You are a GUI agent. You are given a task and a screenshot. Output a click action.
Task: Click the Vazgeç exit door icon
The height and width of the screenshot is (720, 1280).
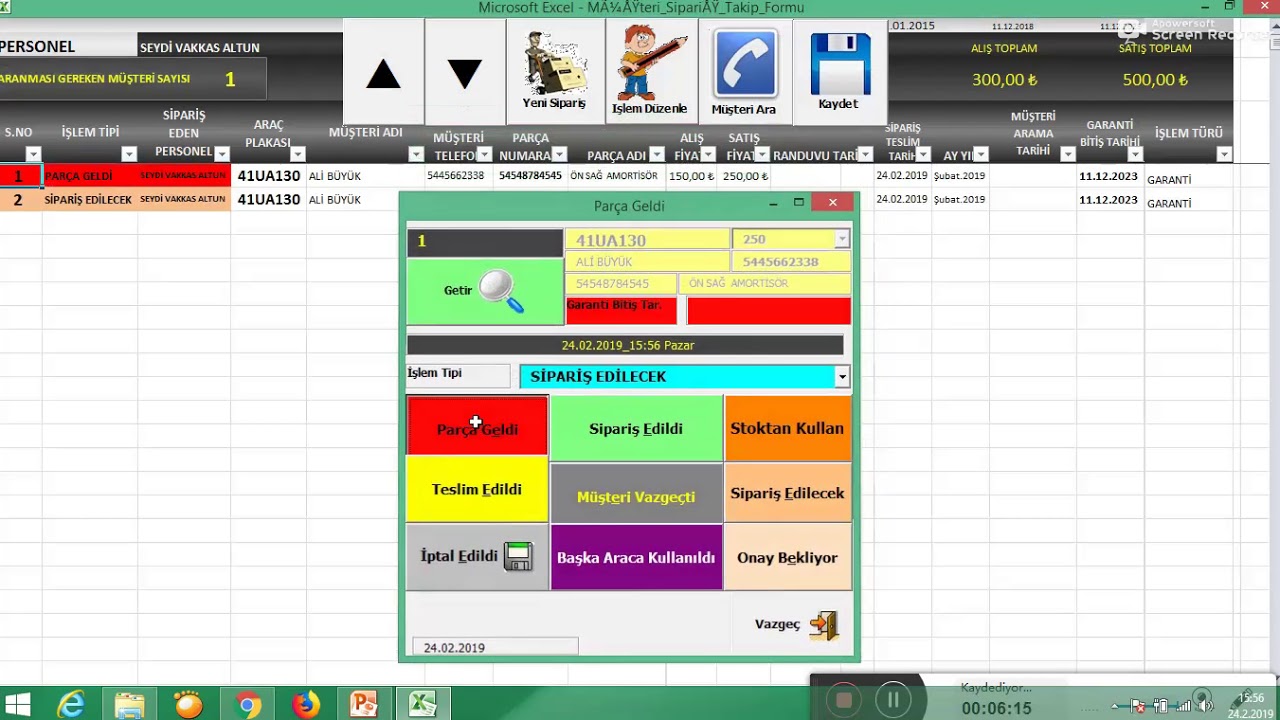(824, 625)
